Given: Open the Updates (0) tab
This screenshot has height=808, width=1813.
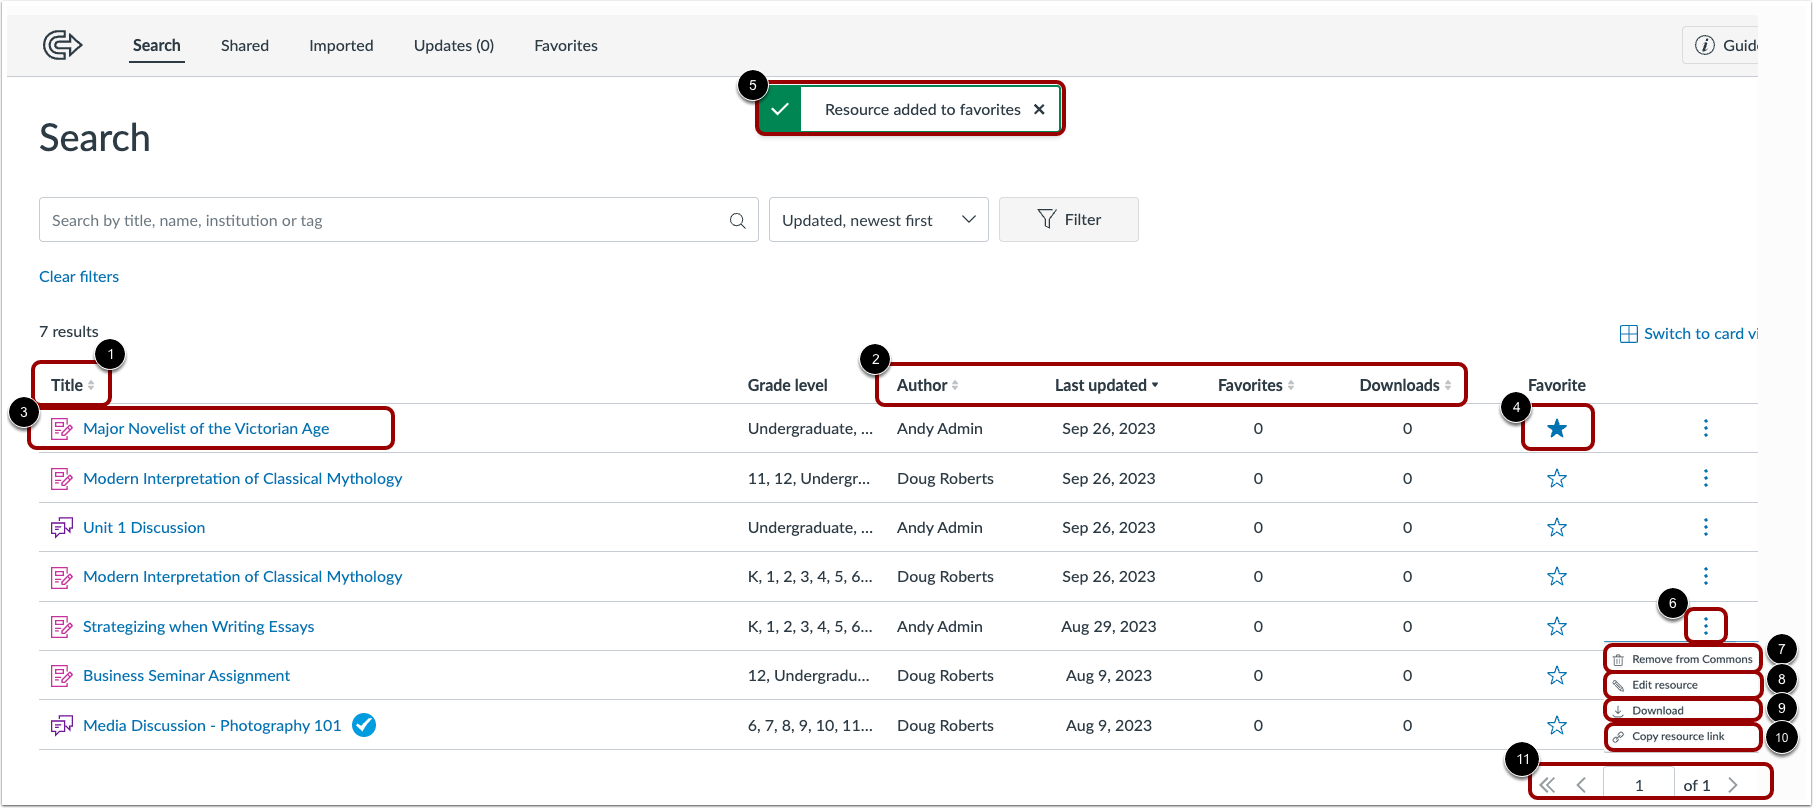Looking at the screenshot, I should (454, 46).
